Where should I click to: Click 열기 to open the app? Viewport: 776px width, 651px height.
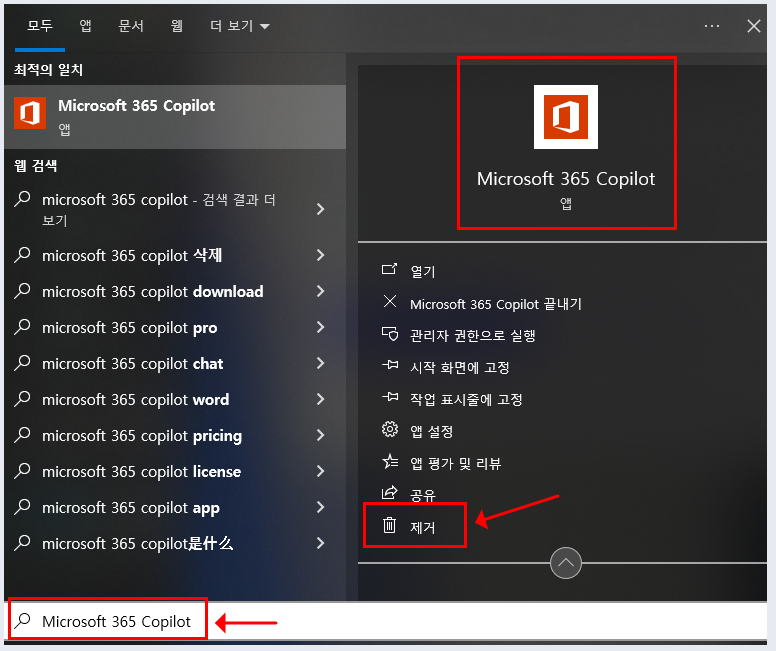tap(423, 271)
